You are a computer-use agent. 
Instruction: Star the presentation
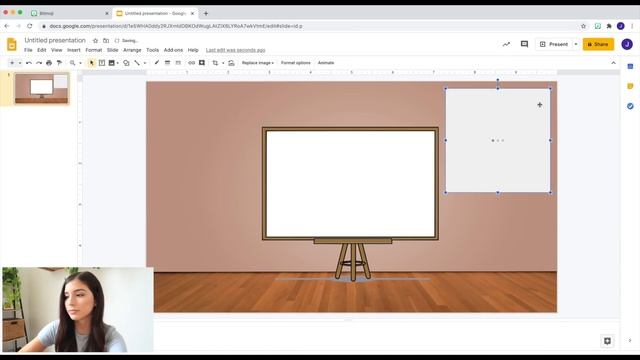click(x=95, y=40)
